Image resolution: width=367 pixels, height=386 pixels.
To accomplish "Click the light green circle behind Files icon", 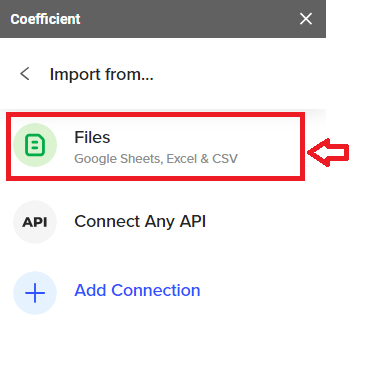I will (x=35, y=145).
